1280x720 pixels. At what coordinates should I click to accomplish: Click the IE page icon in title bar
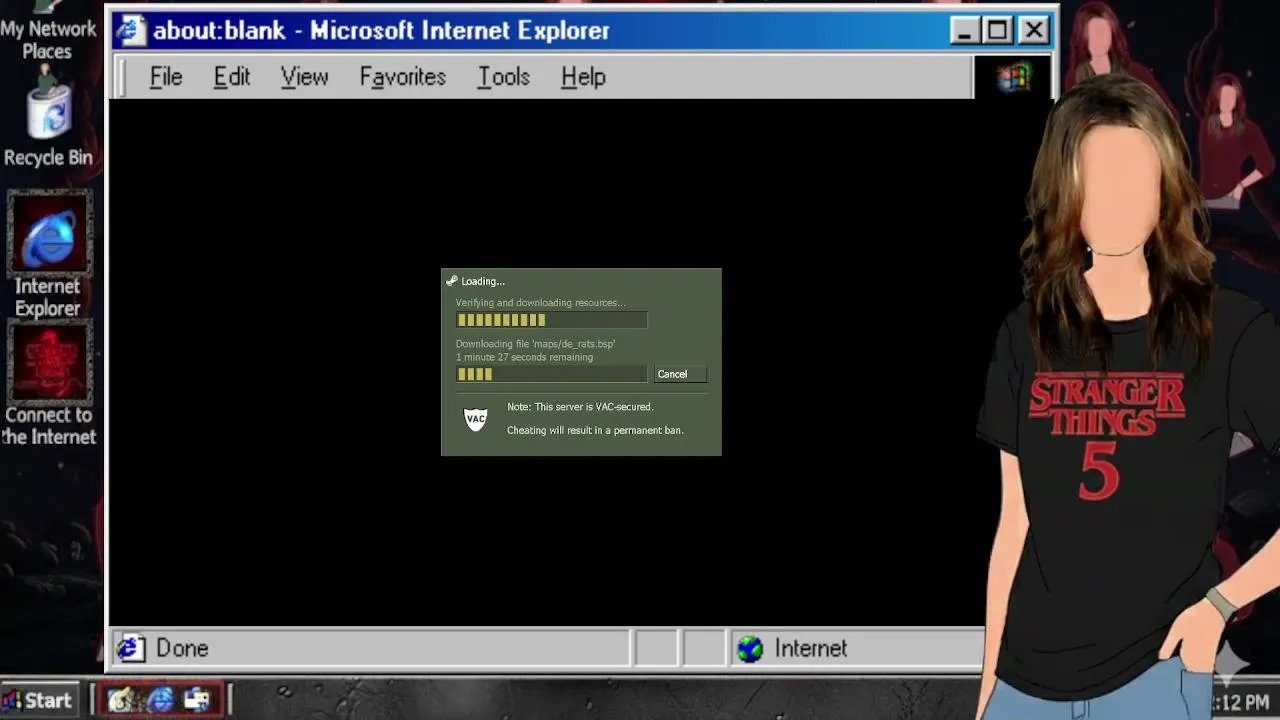(x=130, y=30)
